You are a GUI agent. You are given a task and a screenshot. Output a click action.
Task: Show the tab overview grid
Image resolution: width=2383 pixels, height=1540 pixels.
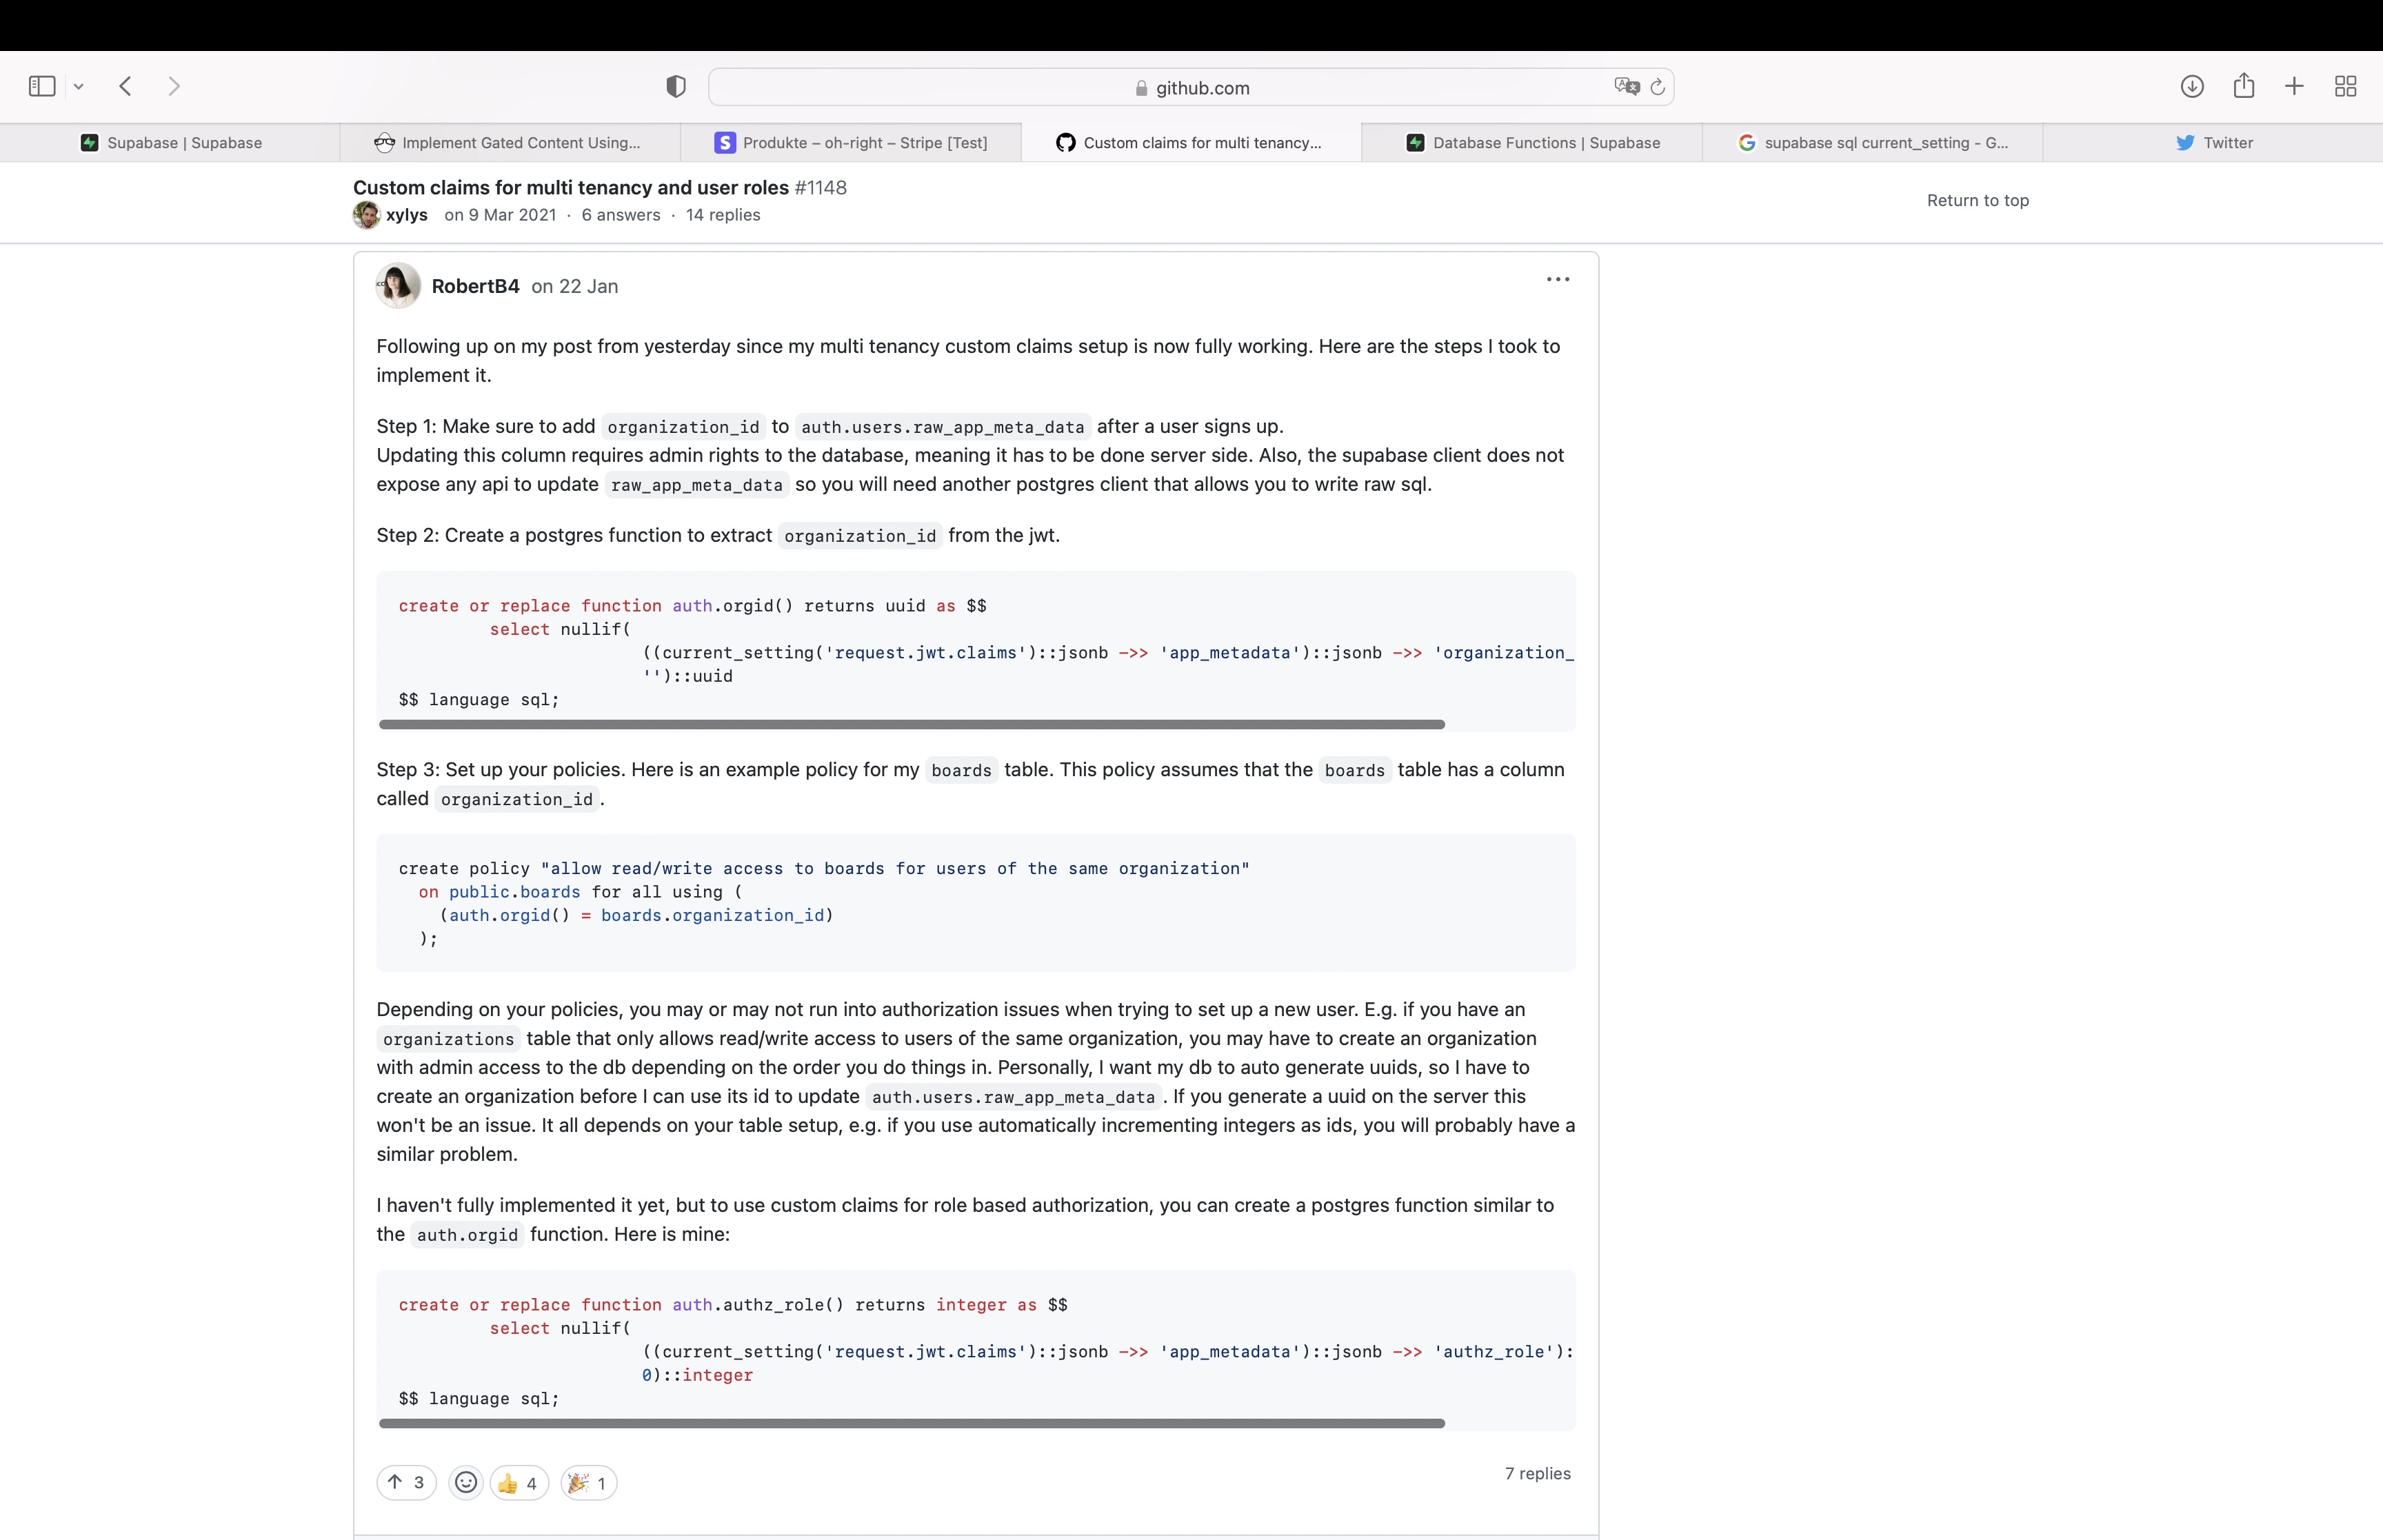click(x=2346, y=86)
